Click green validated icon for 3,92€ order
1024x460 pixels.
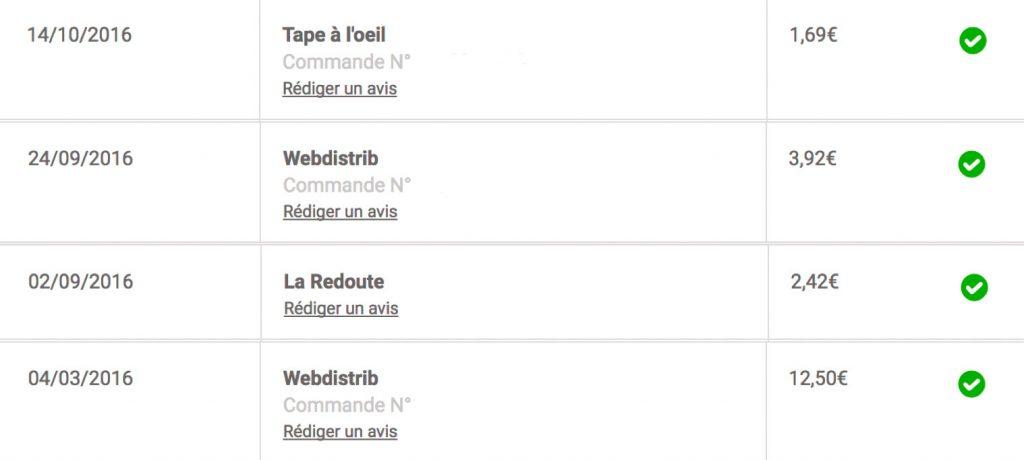(x=972, y=164)
